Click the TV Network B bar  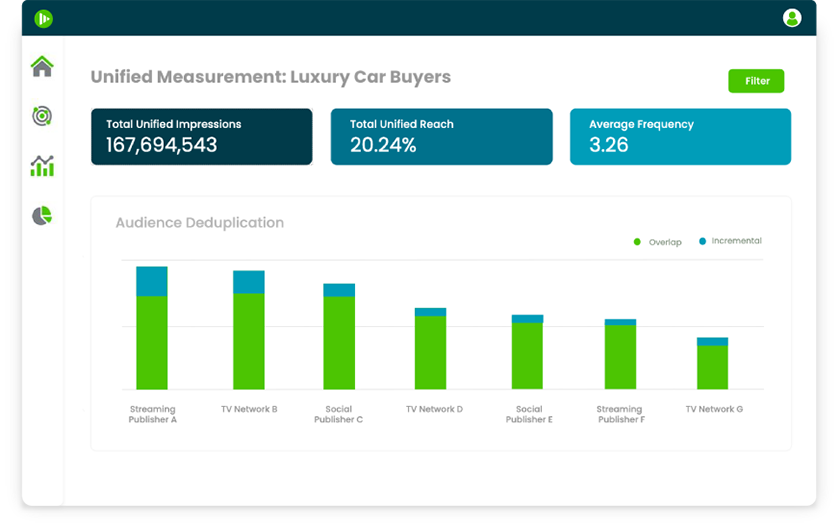click(249, 340)
